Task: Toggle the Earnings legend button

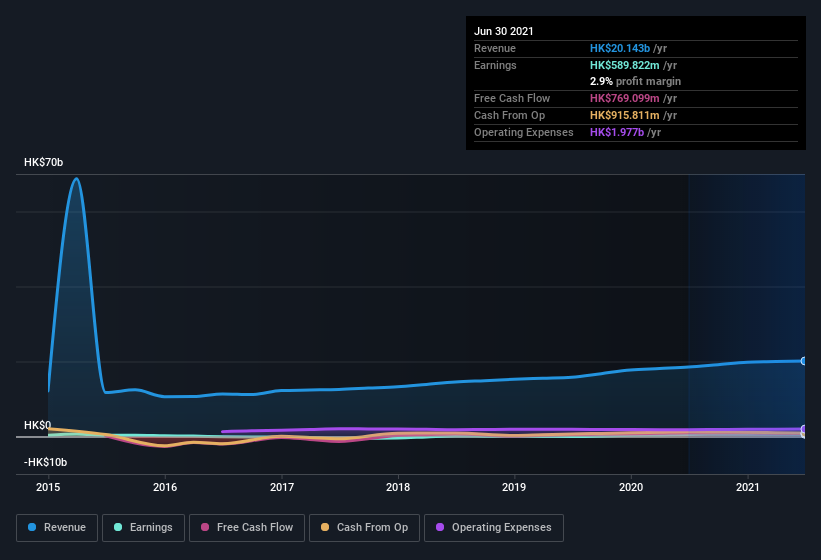Action: click(143, 528)
